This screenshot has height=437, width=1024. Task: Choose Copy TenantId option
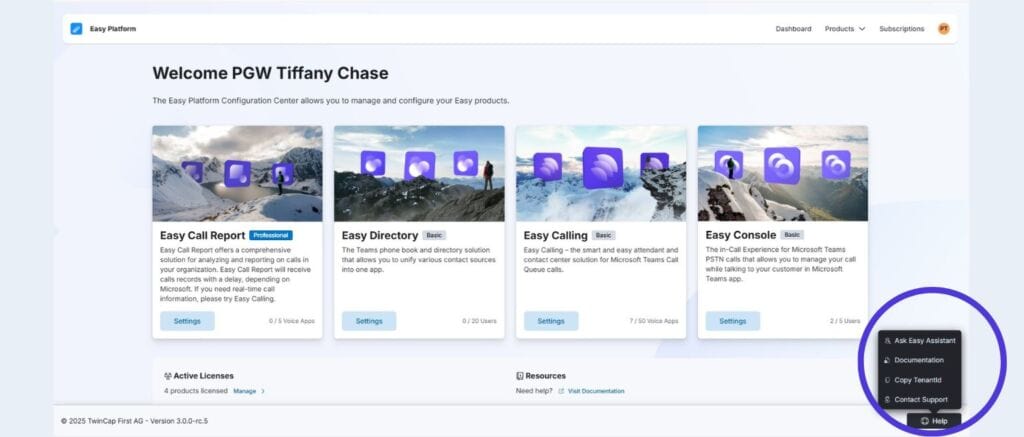pyautogui.click(x=920, y=380)
